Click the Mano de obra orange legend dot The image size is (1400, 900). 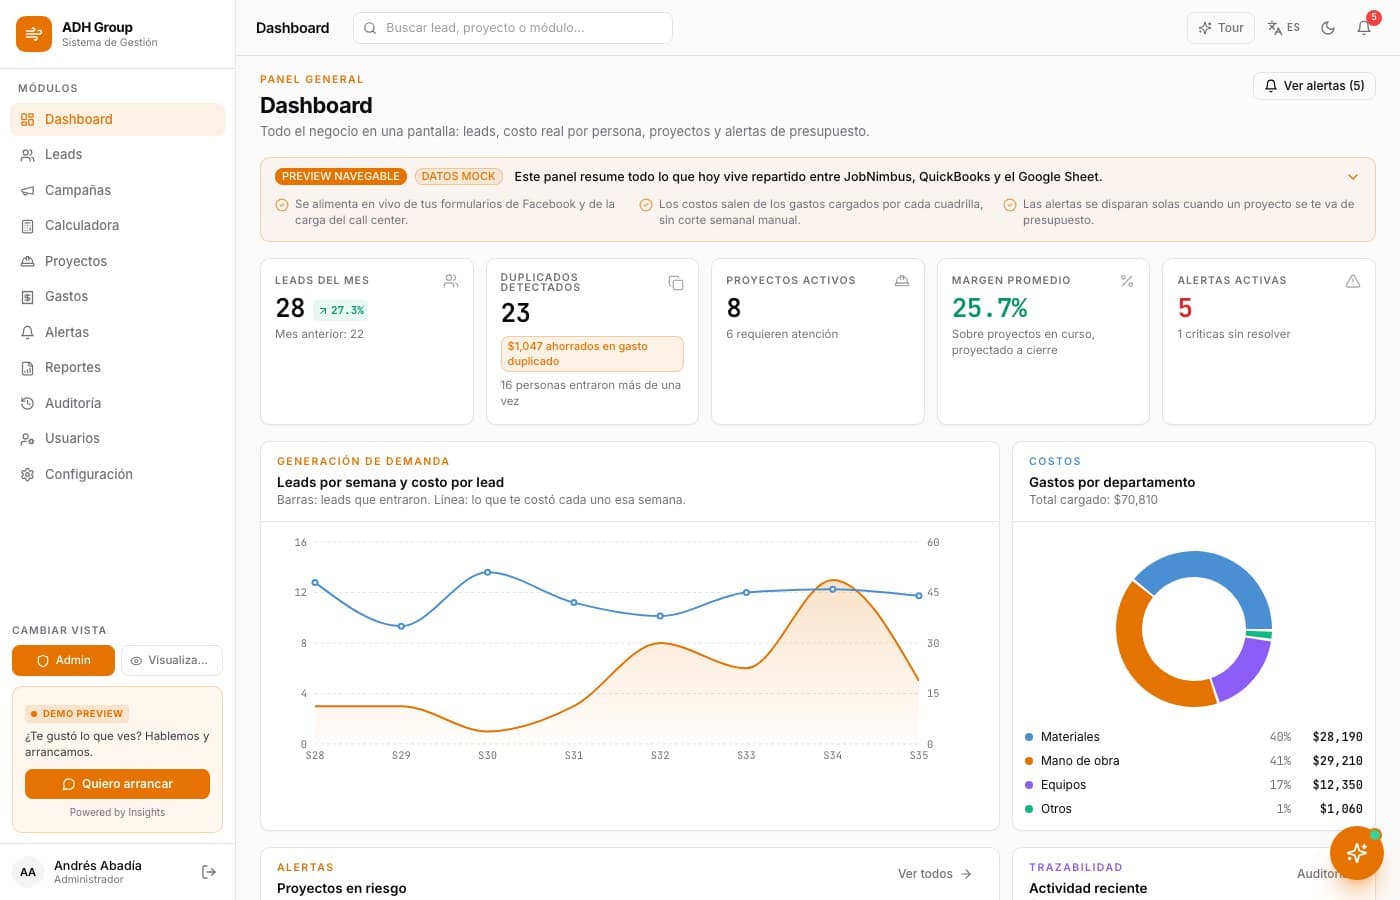pos(1029,761)
